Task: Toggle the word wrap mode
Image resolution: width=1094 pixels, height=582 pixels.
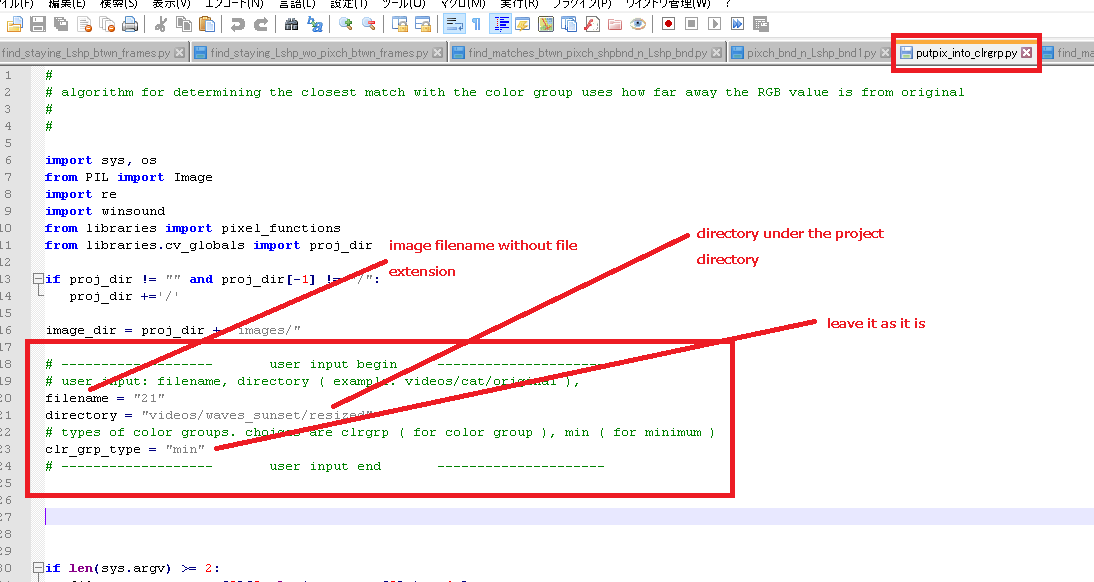Action: pos(452,23)
